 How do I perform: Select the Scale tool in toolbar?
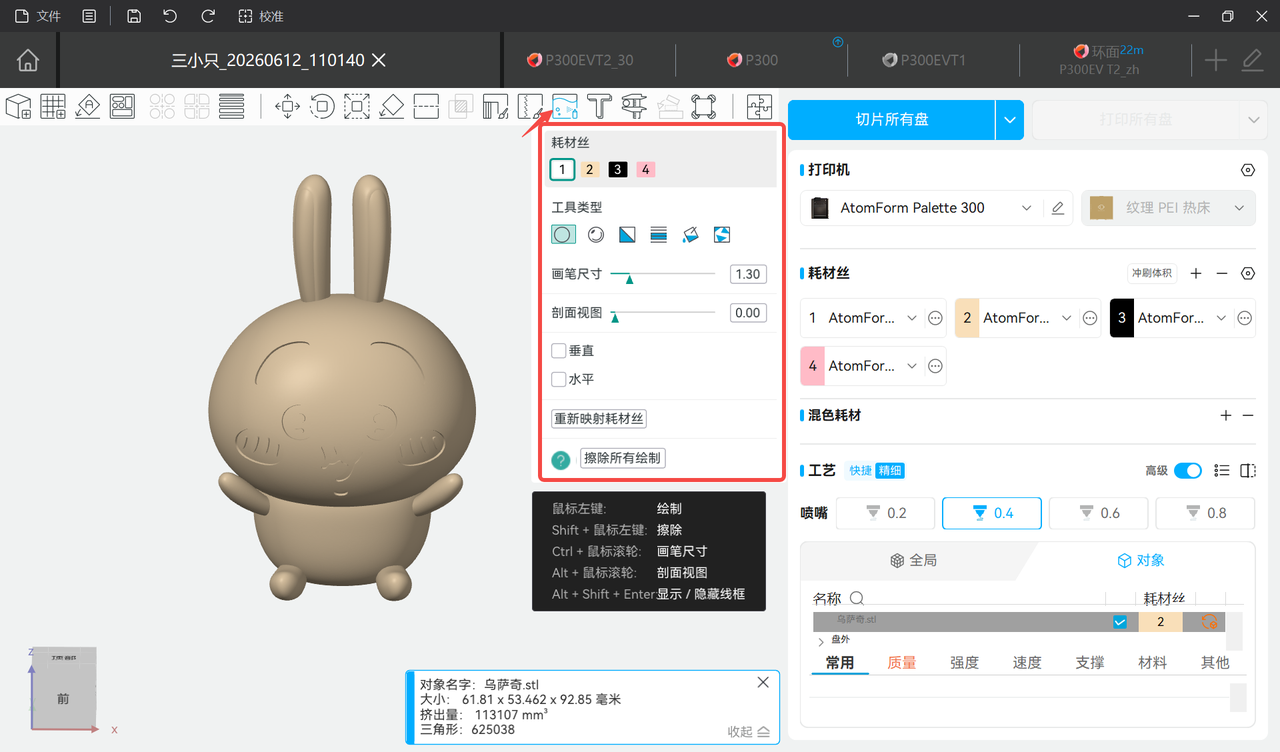pos(357,106)
